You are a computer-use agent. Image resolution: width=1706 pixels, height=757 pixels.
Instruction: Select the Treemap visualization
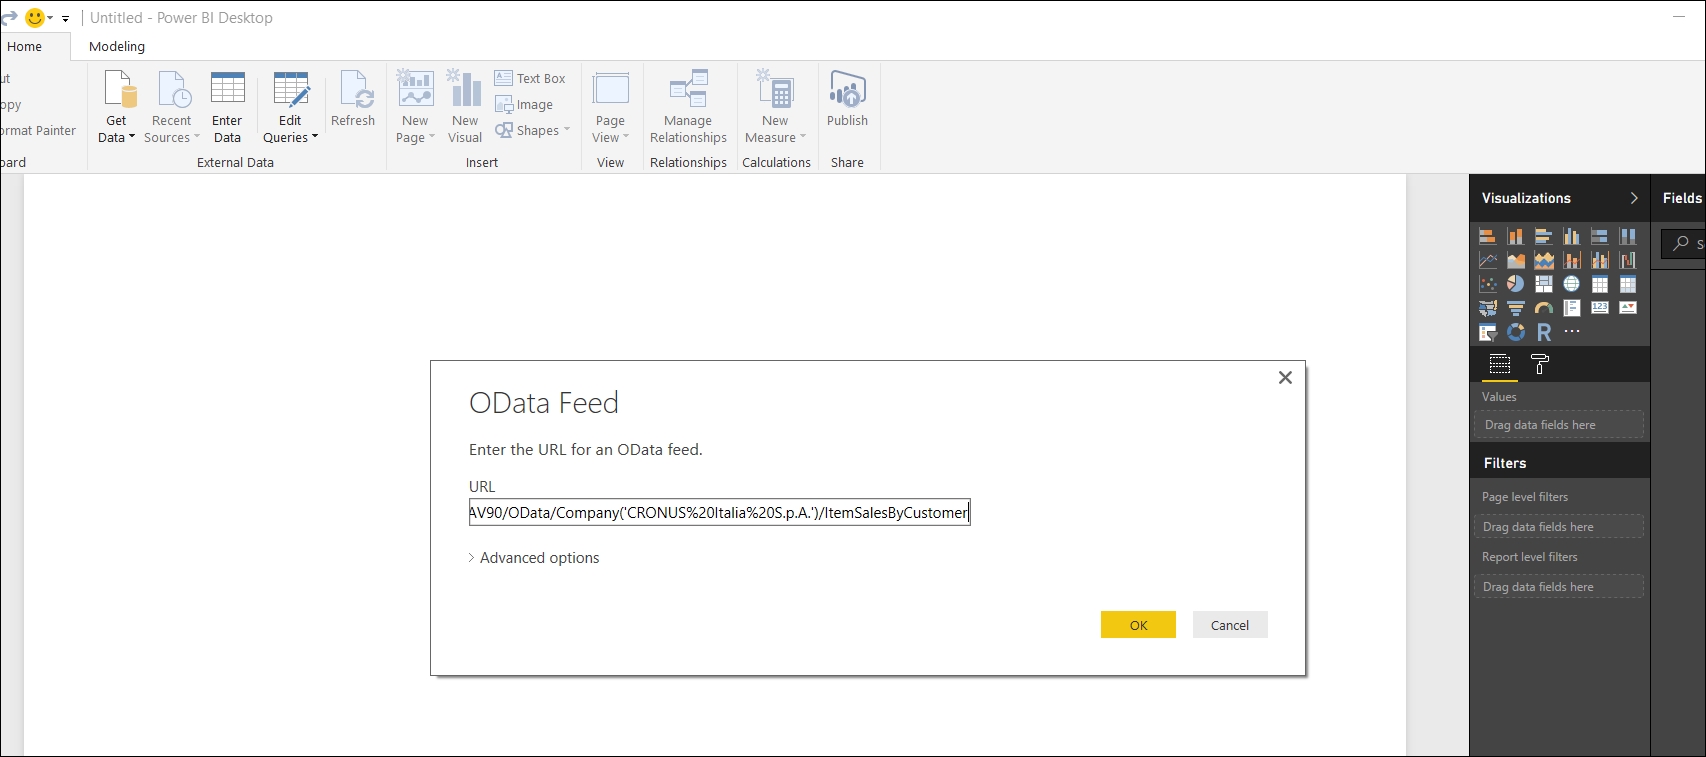point(1544,284)
